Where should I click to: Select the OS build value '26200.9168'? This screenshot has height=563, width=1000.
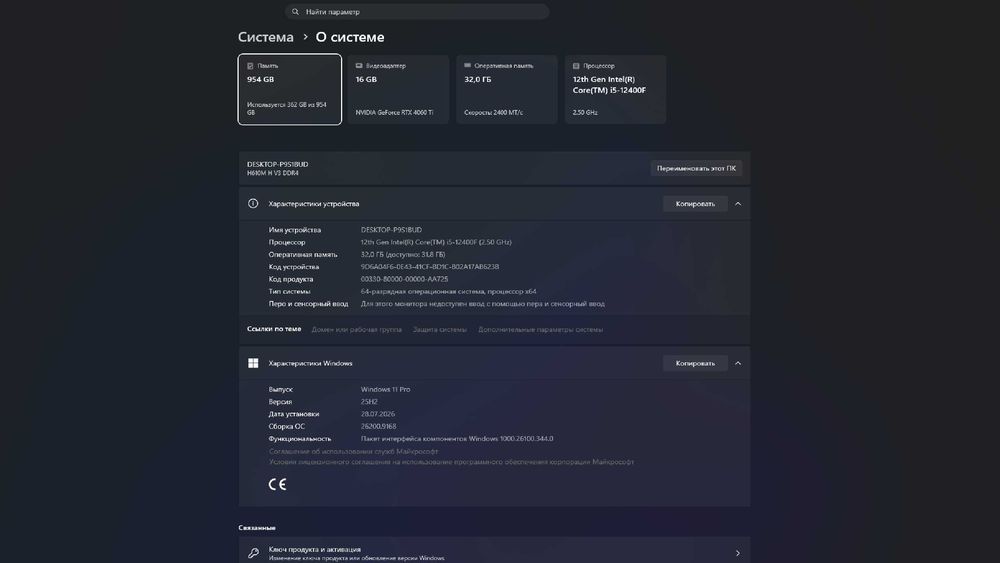click(378, 426)
